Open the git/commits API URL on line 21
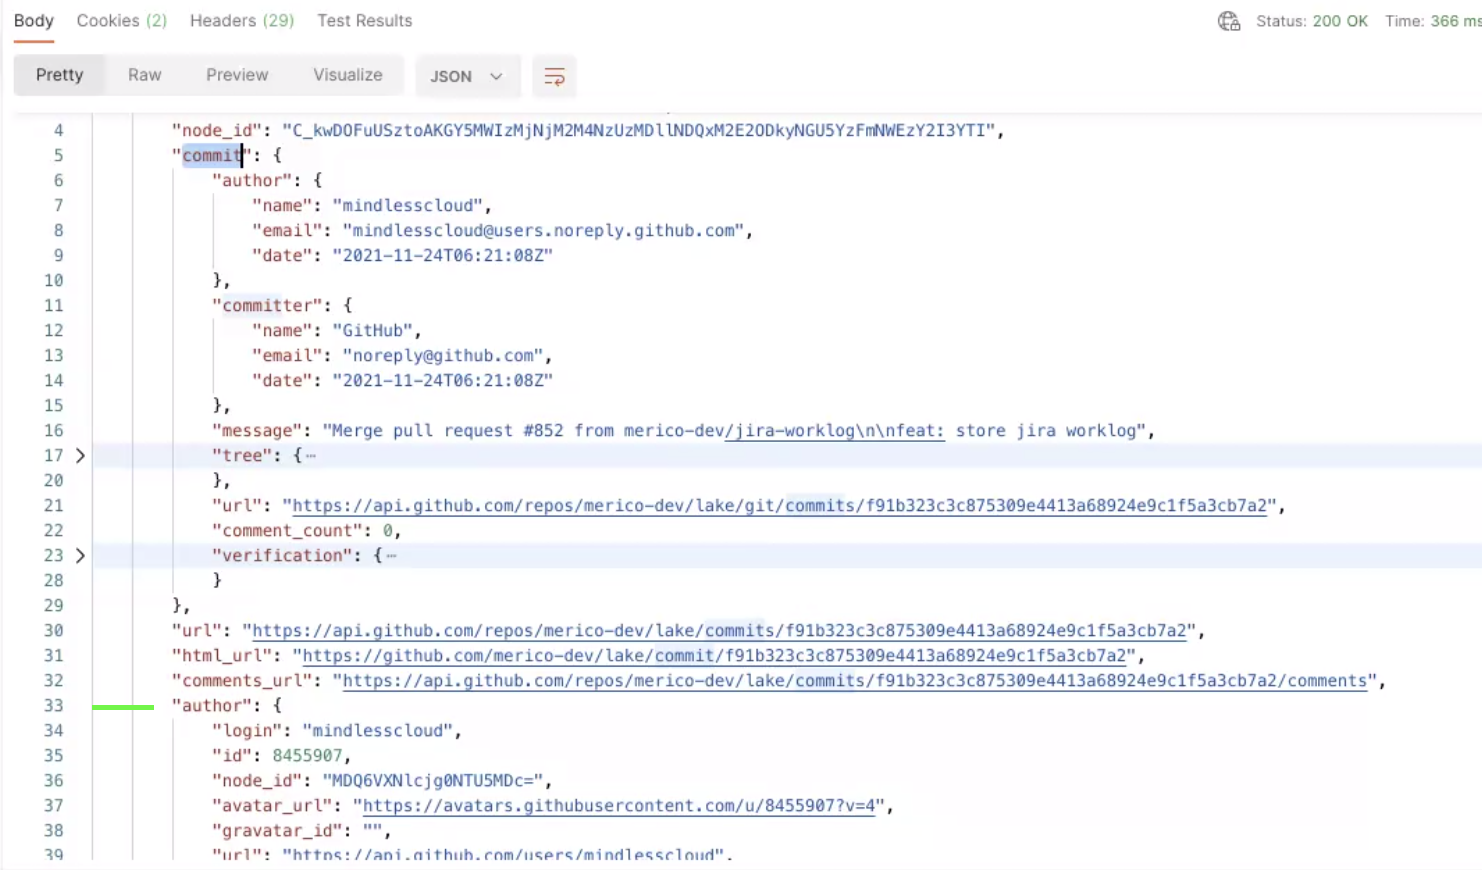The width and height of the screenshot is (1482, 870). click(x=779, y=506)
